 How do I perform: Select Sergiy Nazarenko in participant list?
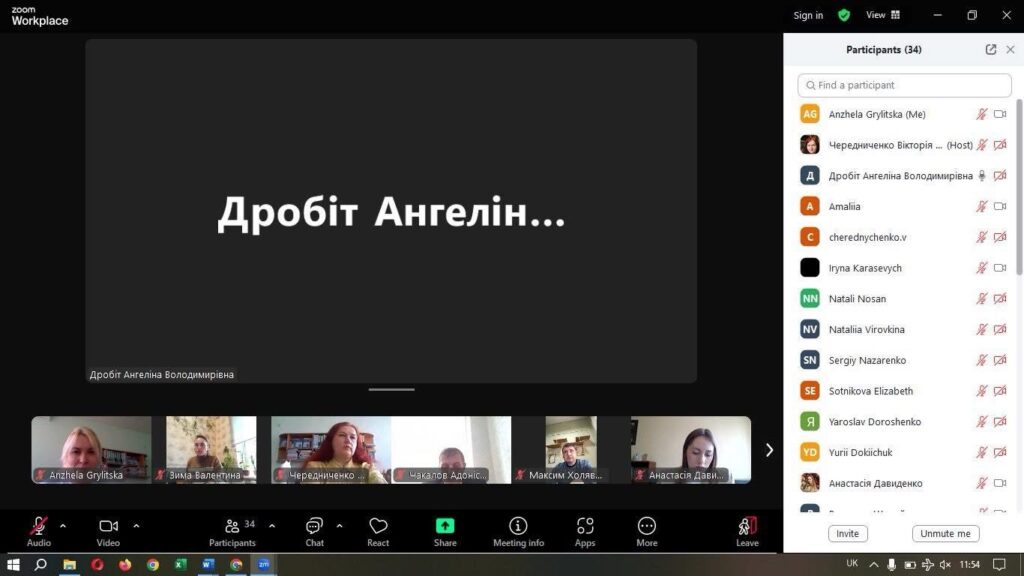tap(867, 360)
